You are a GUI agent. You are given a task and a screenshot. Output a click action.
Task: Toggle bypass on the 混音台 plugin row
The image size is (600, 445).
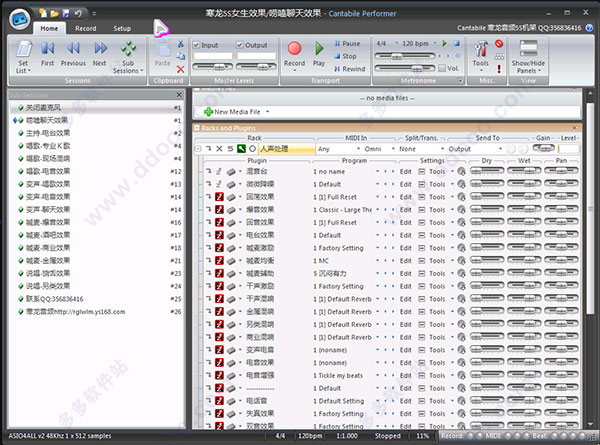tap(219, 171)
